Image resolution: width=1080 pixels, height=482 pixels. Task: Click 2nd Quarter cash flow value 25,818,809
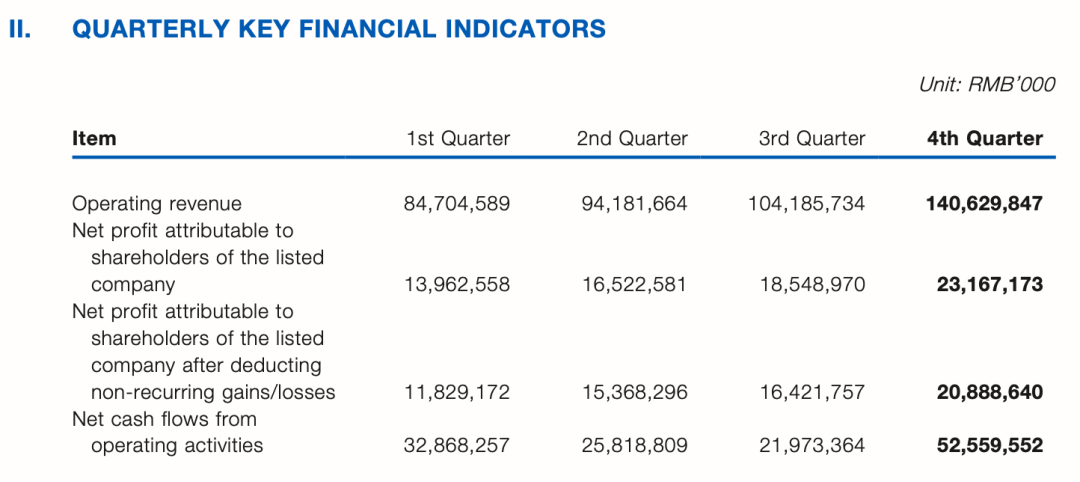coord(634,446)
